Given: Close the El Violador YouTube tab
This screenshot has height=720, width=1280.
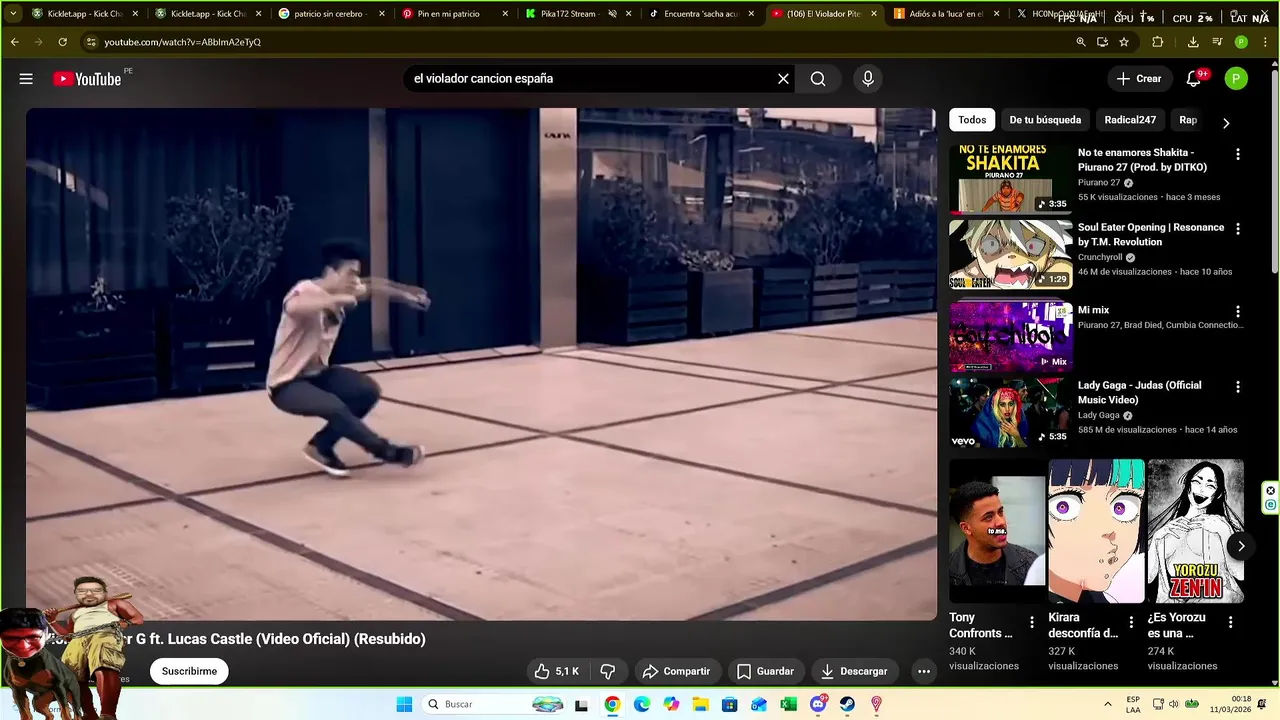Looking at the screenshot, I should click(x=874, y=14).
